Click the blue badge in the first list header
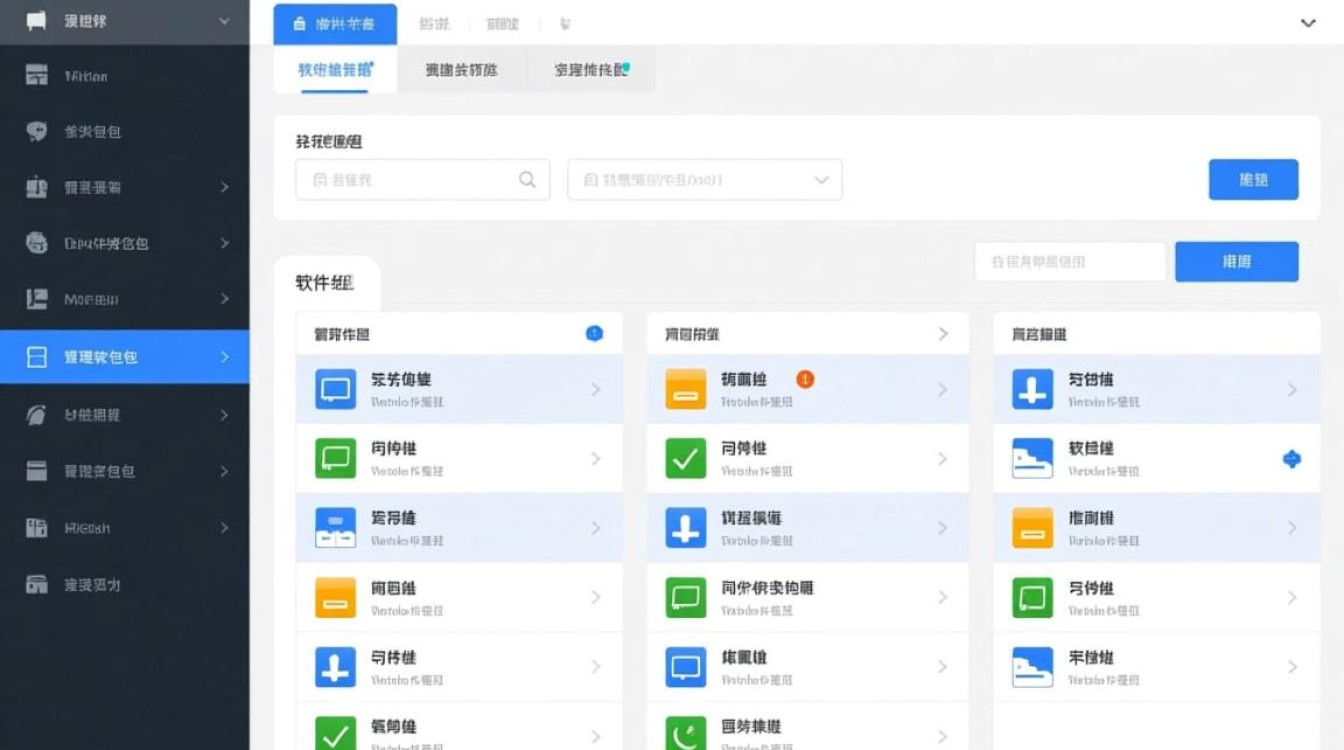The height and width of the screenshot is (750, 1344). tap(594, 333)
